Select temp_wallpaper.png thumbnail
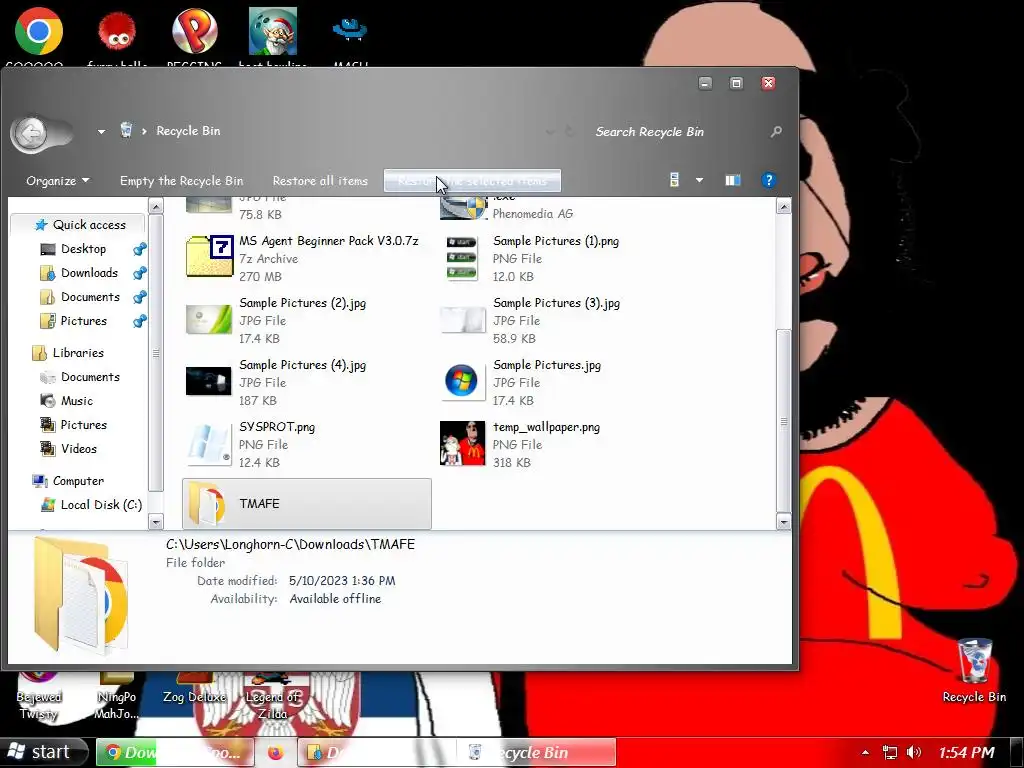Image resolution: width=1024 pixels, height=768 pixels. click(x=462, y=443)
